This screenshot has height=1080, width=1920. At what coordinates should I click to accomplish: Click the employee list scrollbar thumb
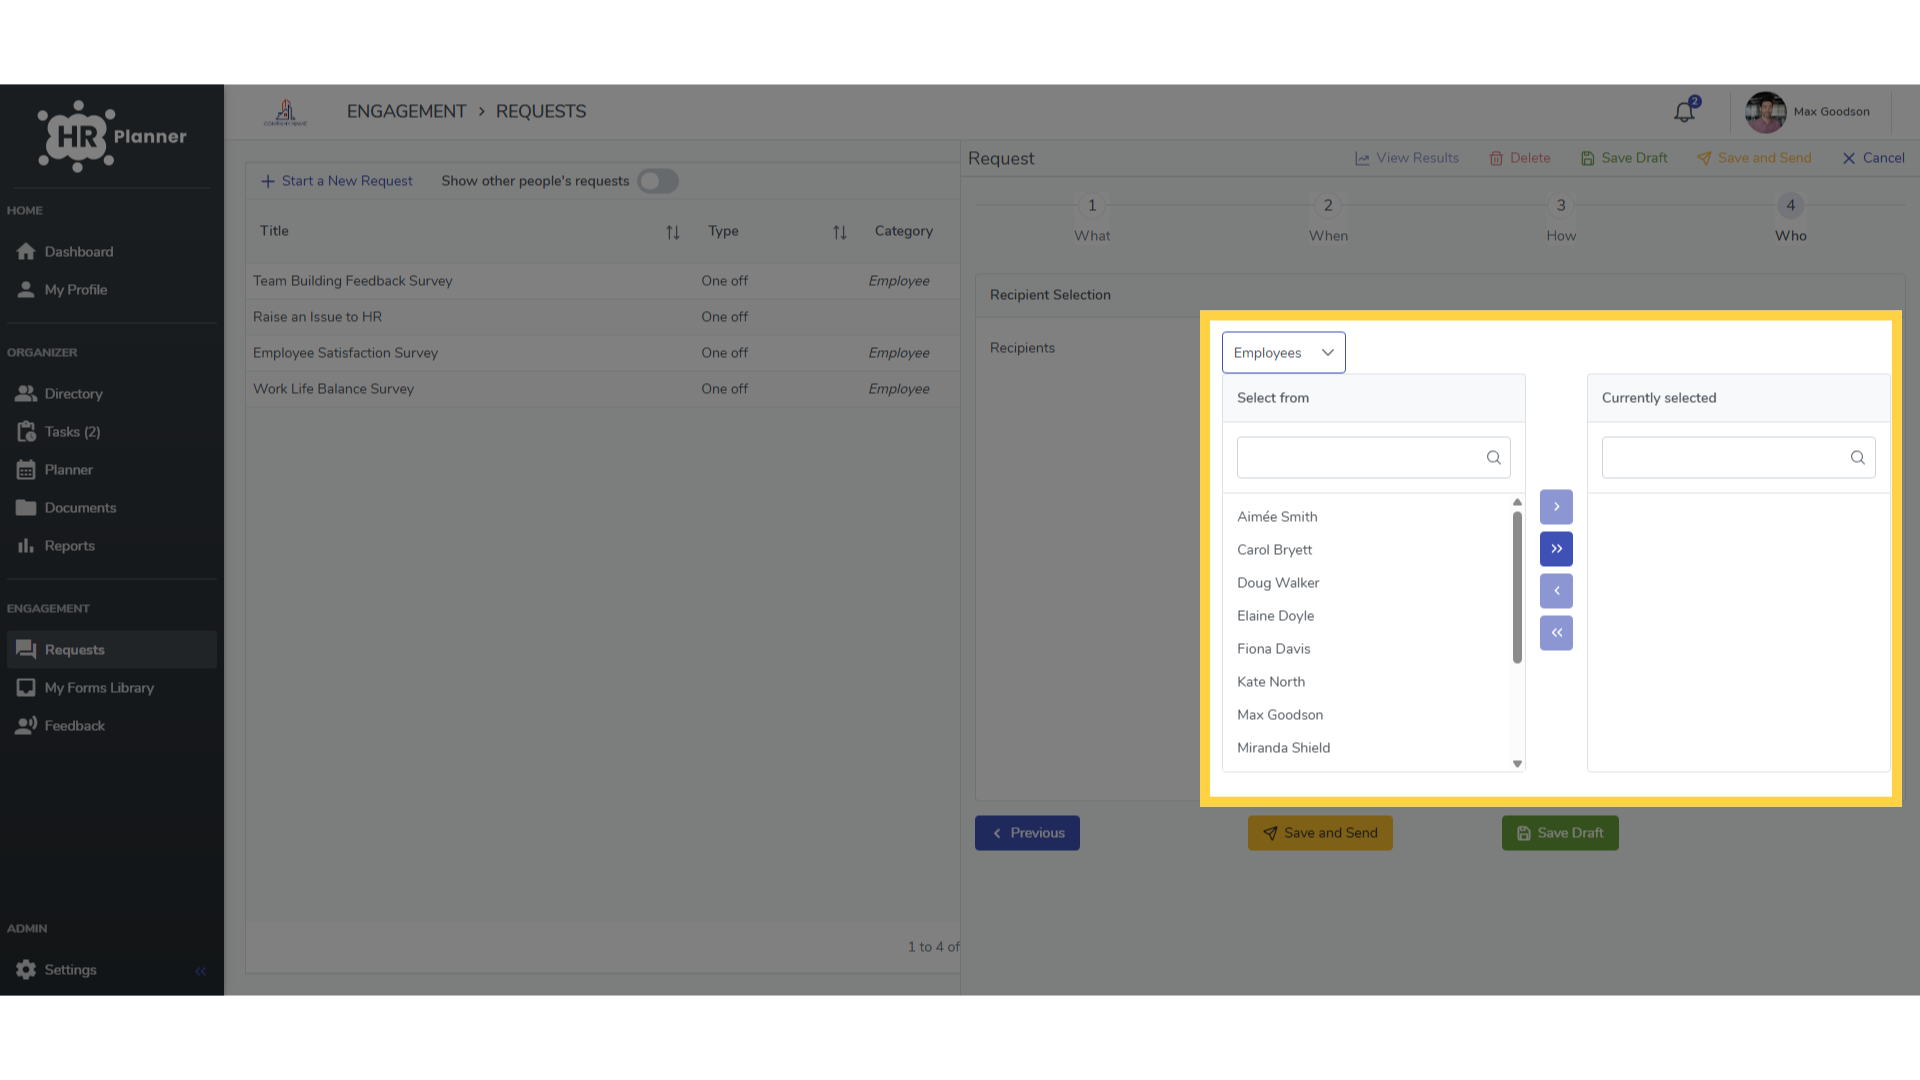coord(1517,588)
